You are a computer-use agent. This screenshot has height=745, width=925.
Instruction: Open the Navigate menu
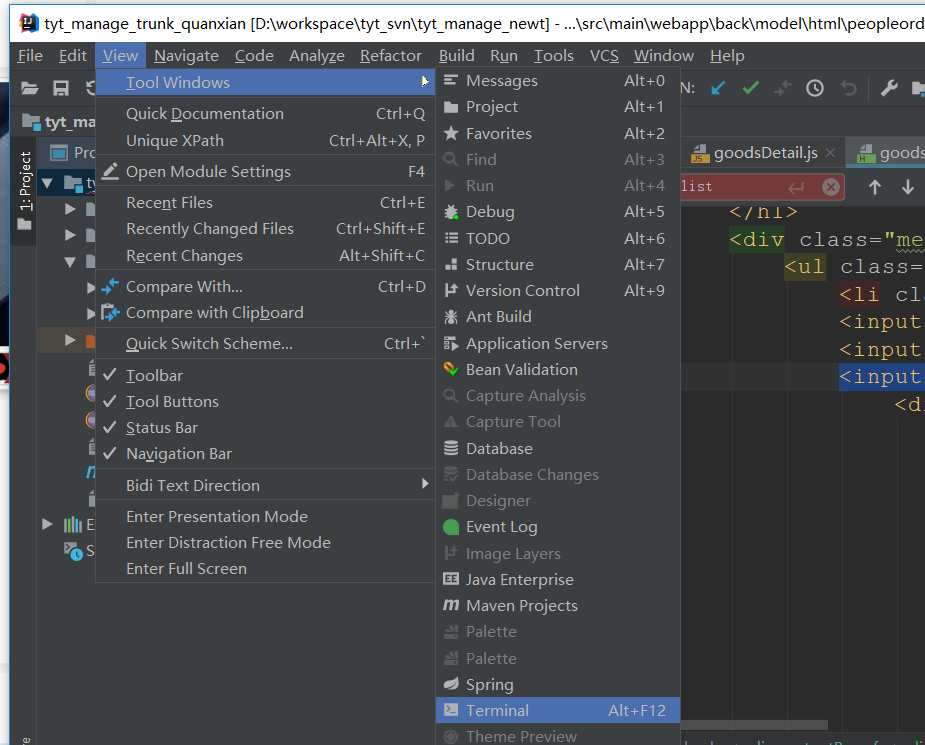click(186, 55)
